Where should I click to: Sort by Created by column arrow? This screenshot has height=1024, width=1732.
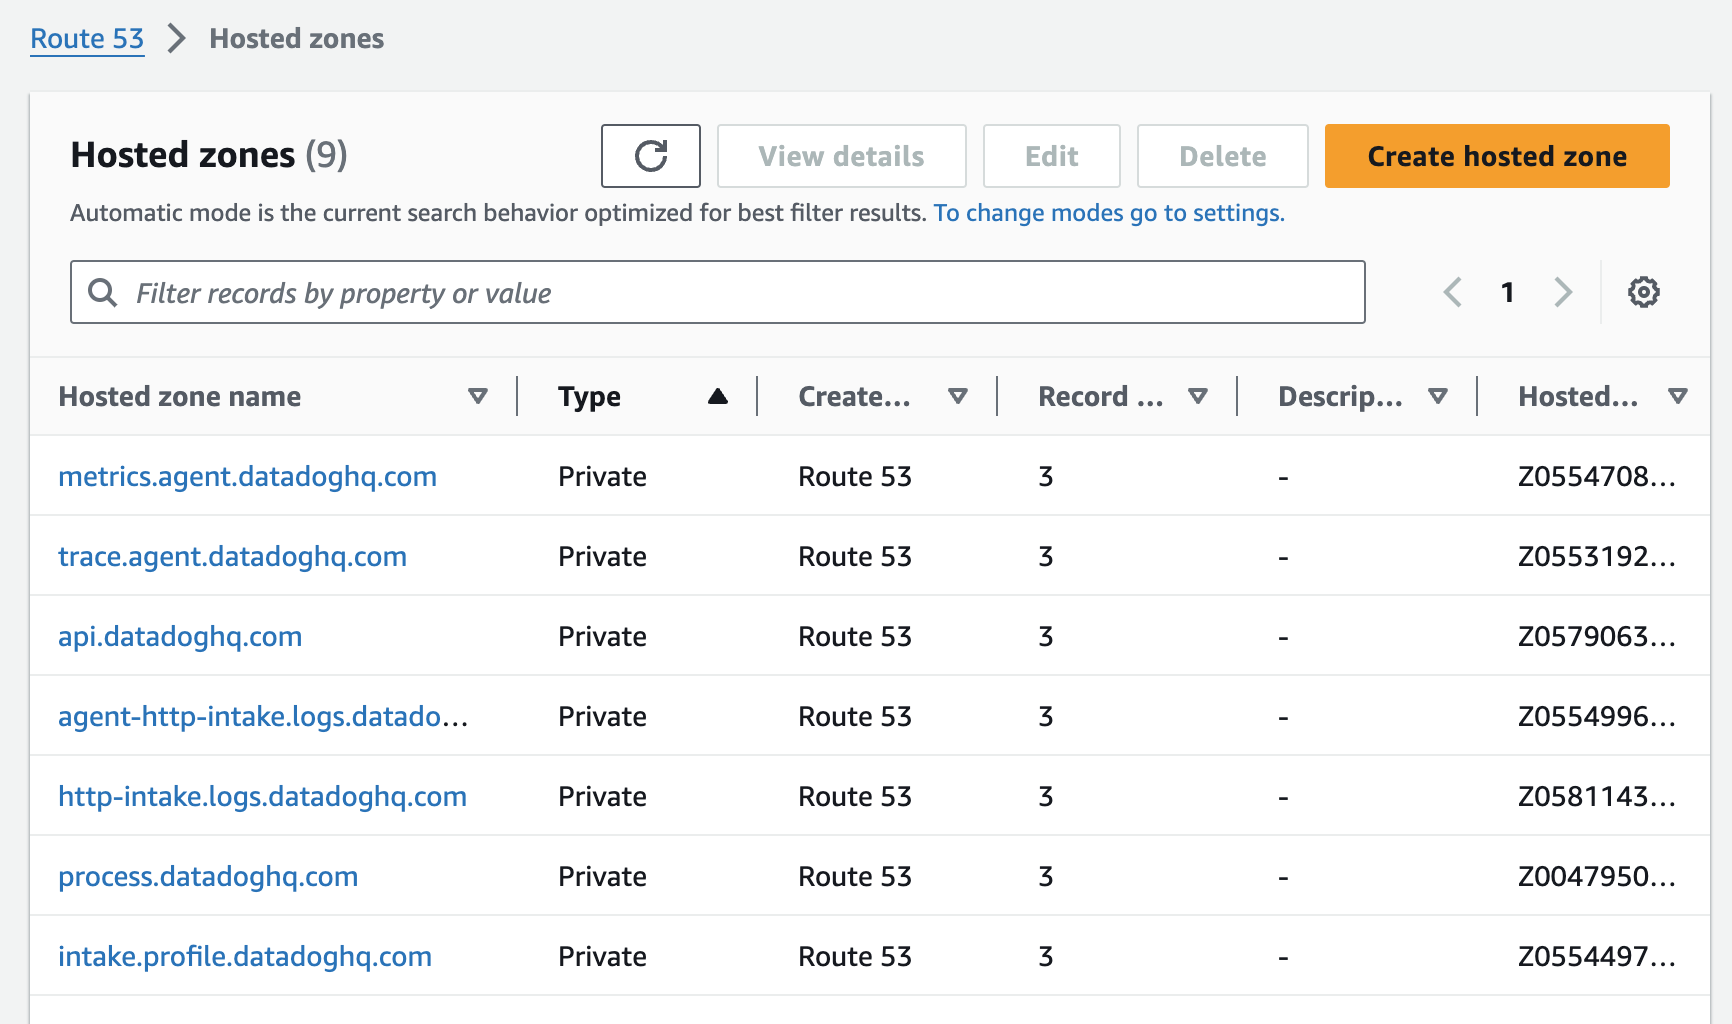[x=958, y=397]
